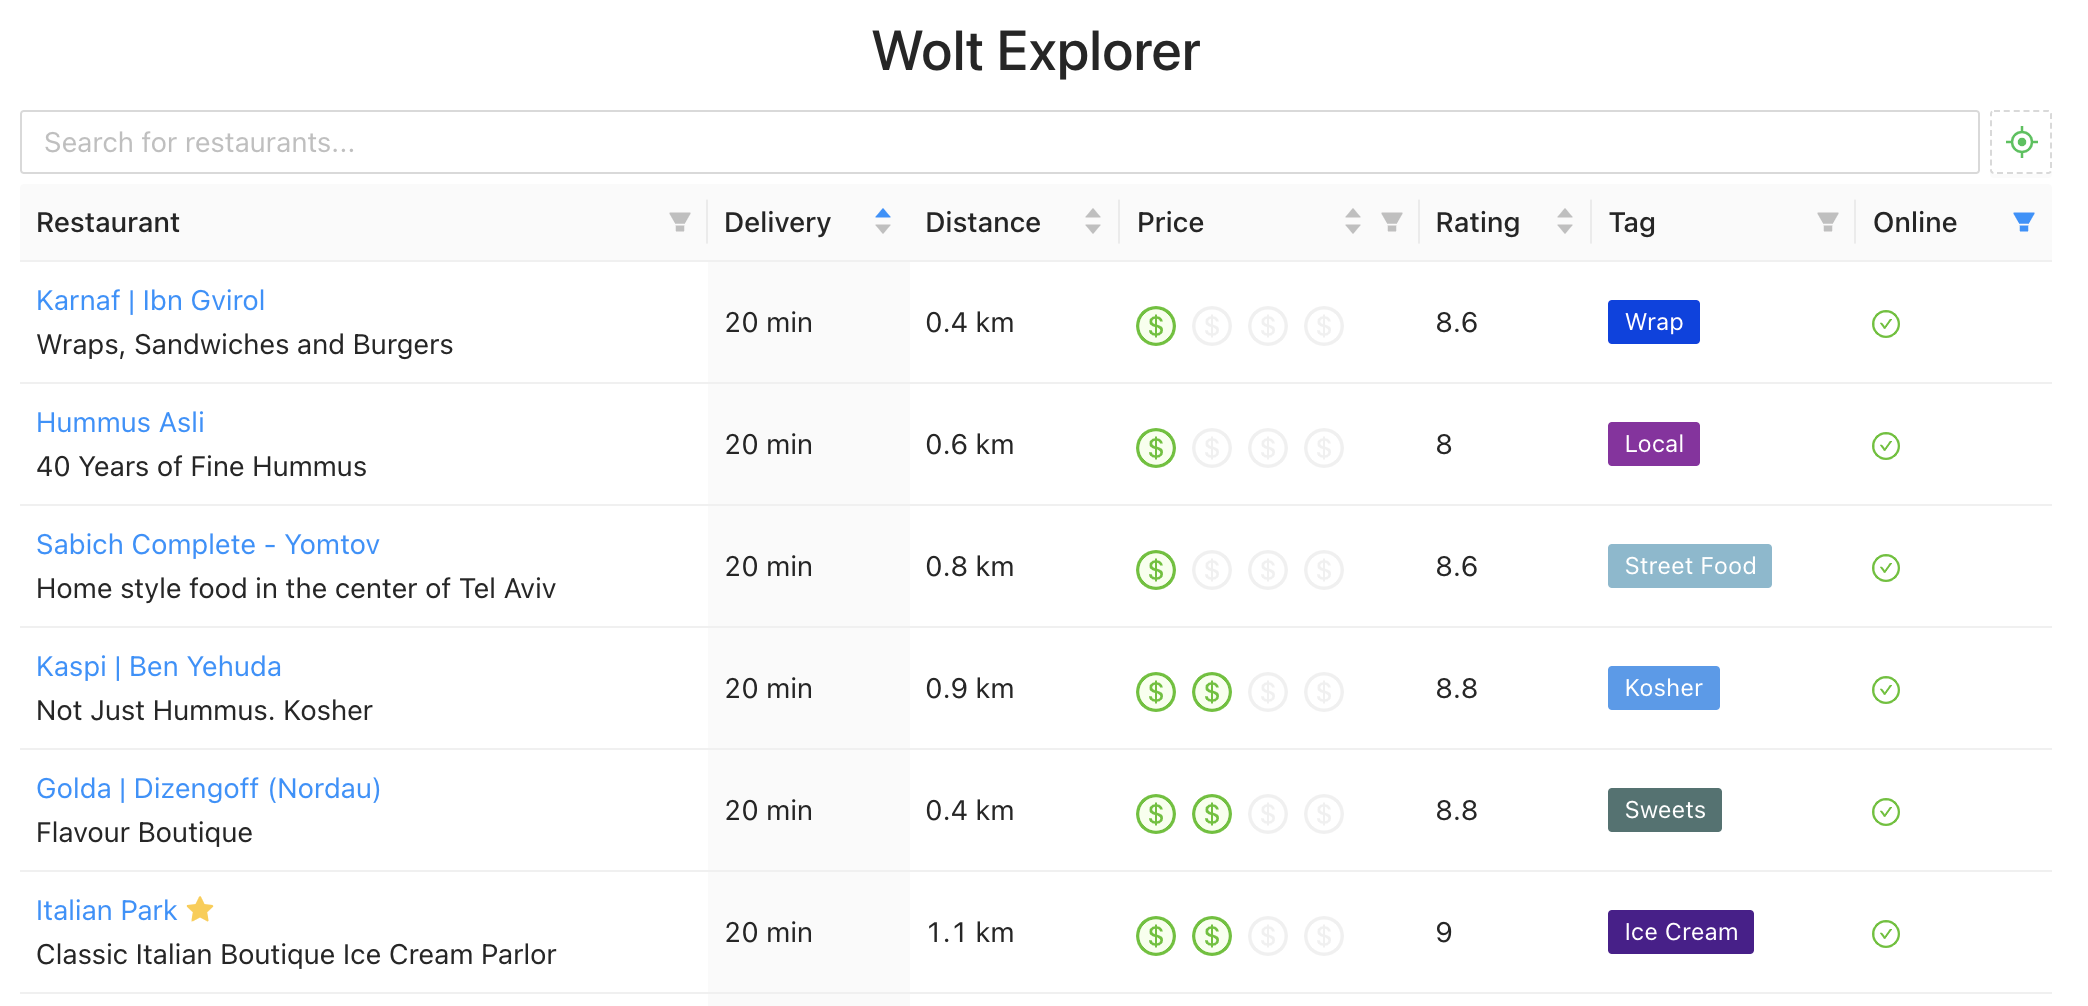Click fourth dollar icon in Hummus Asli row
The height and width of the screenshot is (1006, 2088).
1324,448
